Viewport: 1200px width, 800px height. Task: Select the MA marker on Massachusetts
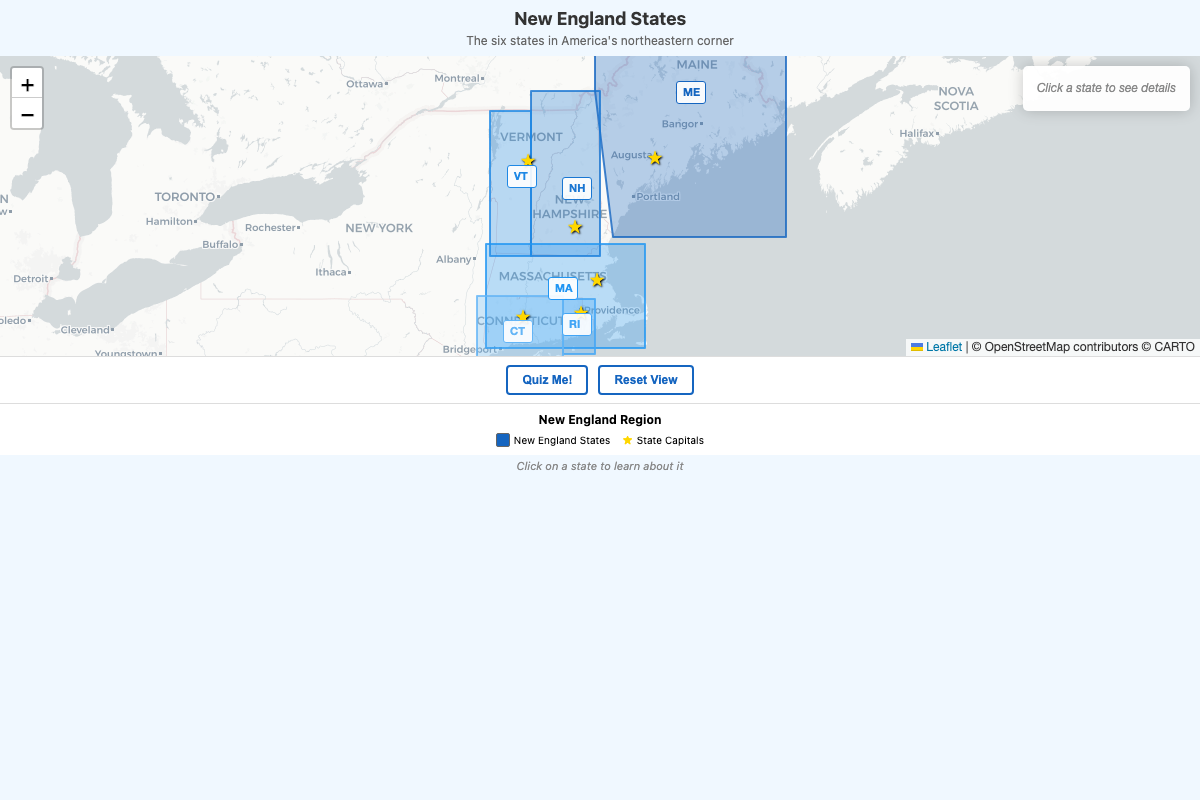pos(563,288)
